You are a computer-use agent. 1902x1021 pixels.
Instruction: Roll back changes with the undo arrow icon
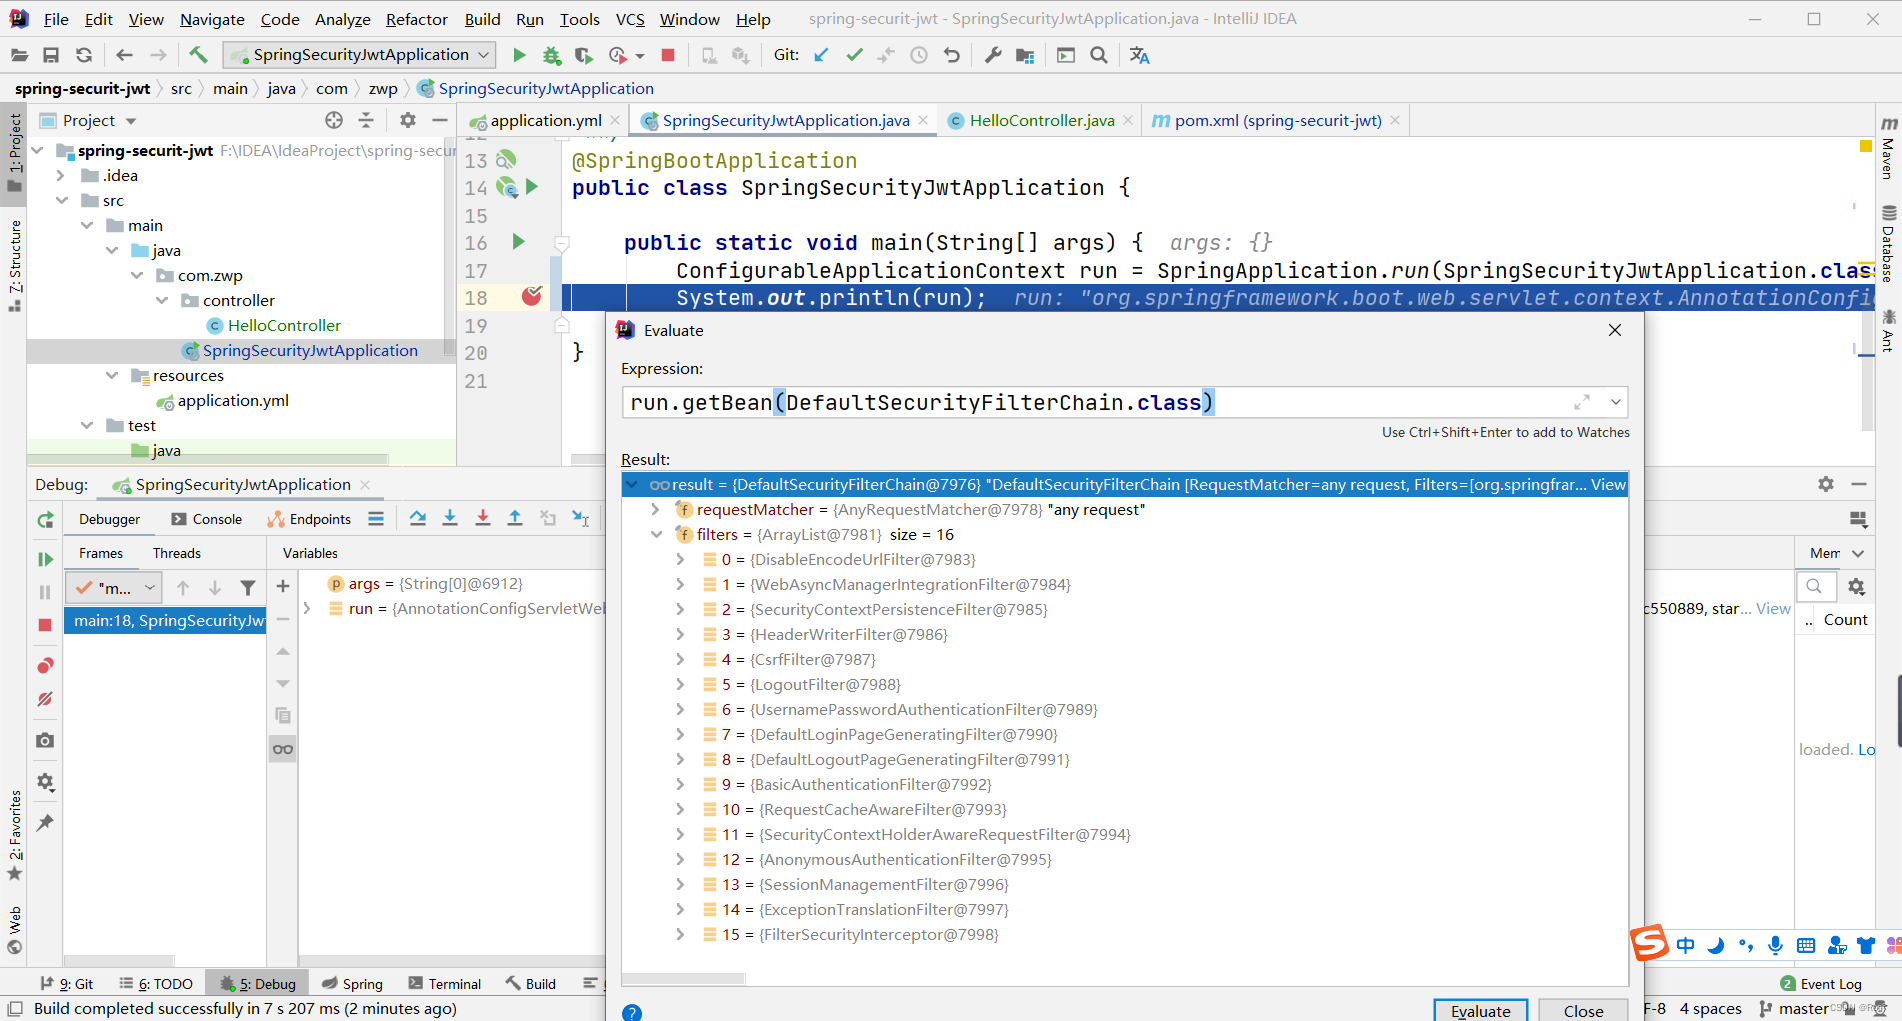pyautogui.click(x=952, y=55)
